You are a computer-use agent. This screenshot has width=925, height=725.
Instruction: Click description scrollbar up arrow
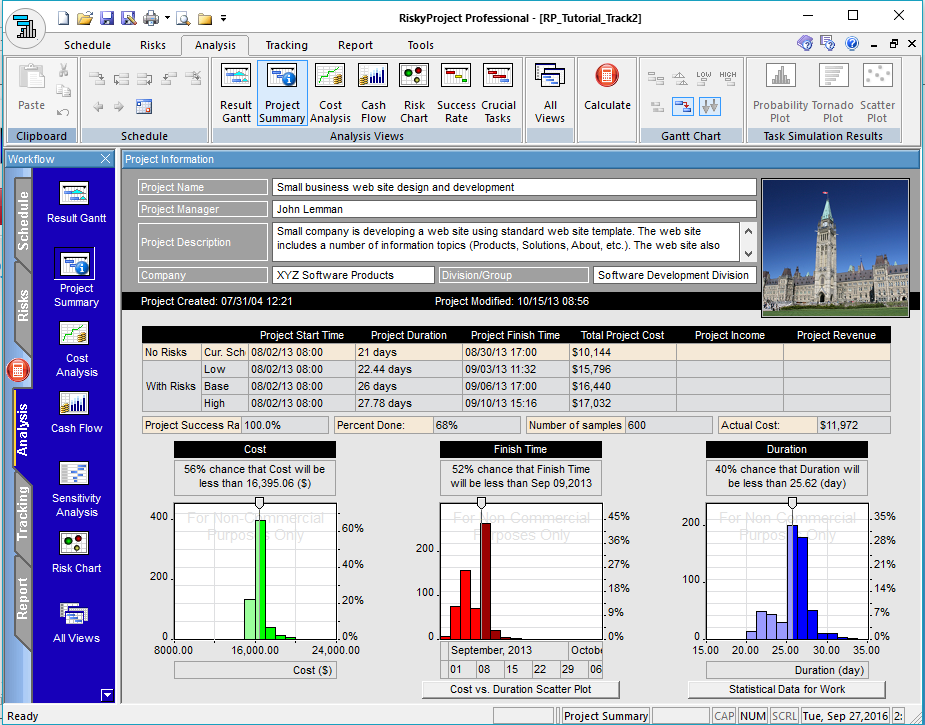pos(748,231)
